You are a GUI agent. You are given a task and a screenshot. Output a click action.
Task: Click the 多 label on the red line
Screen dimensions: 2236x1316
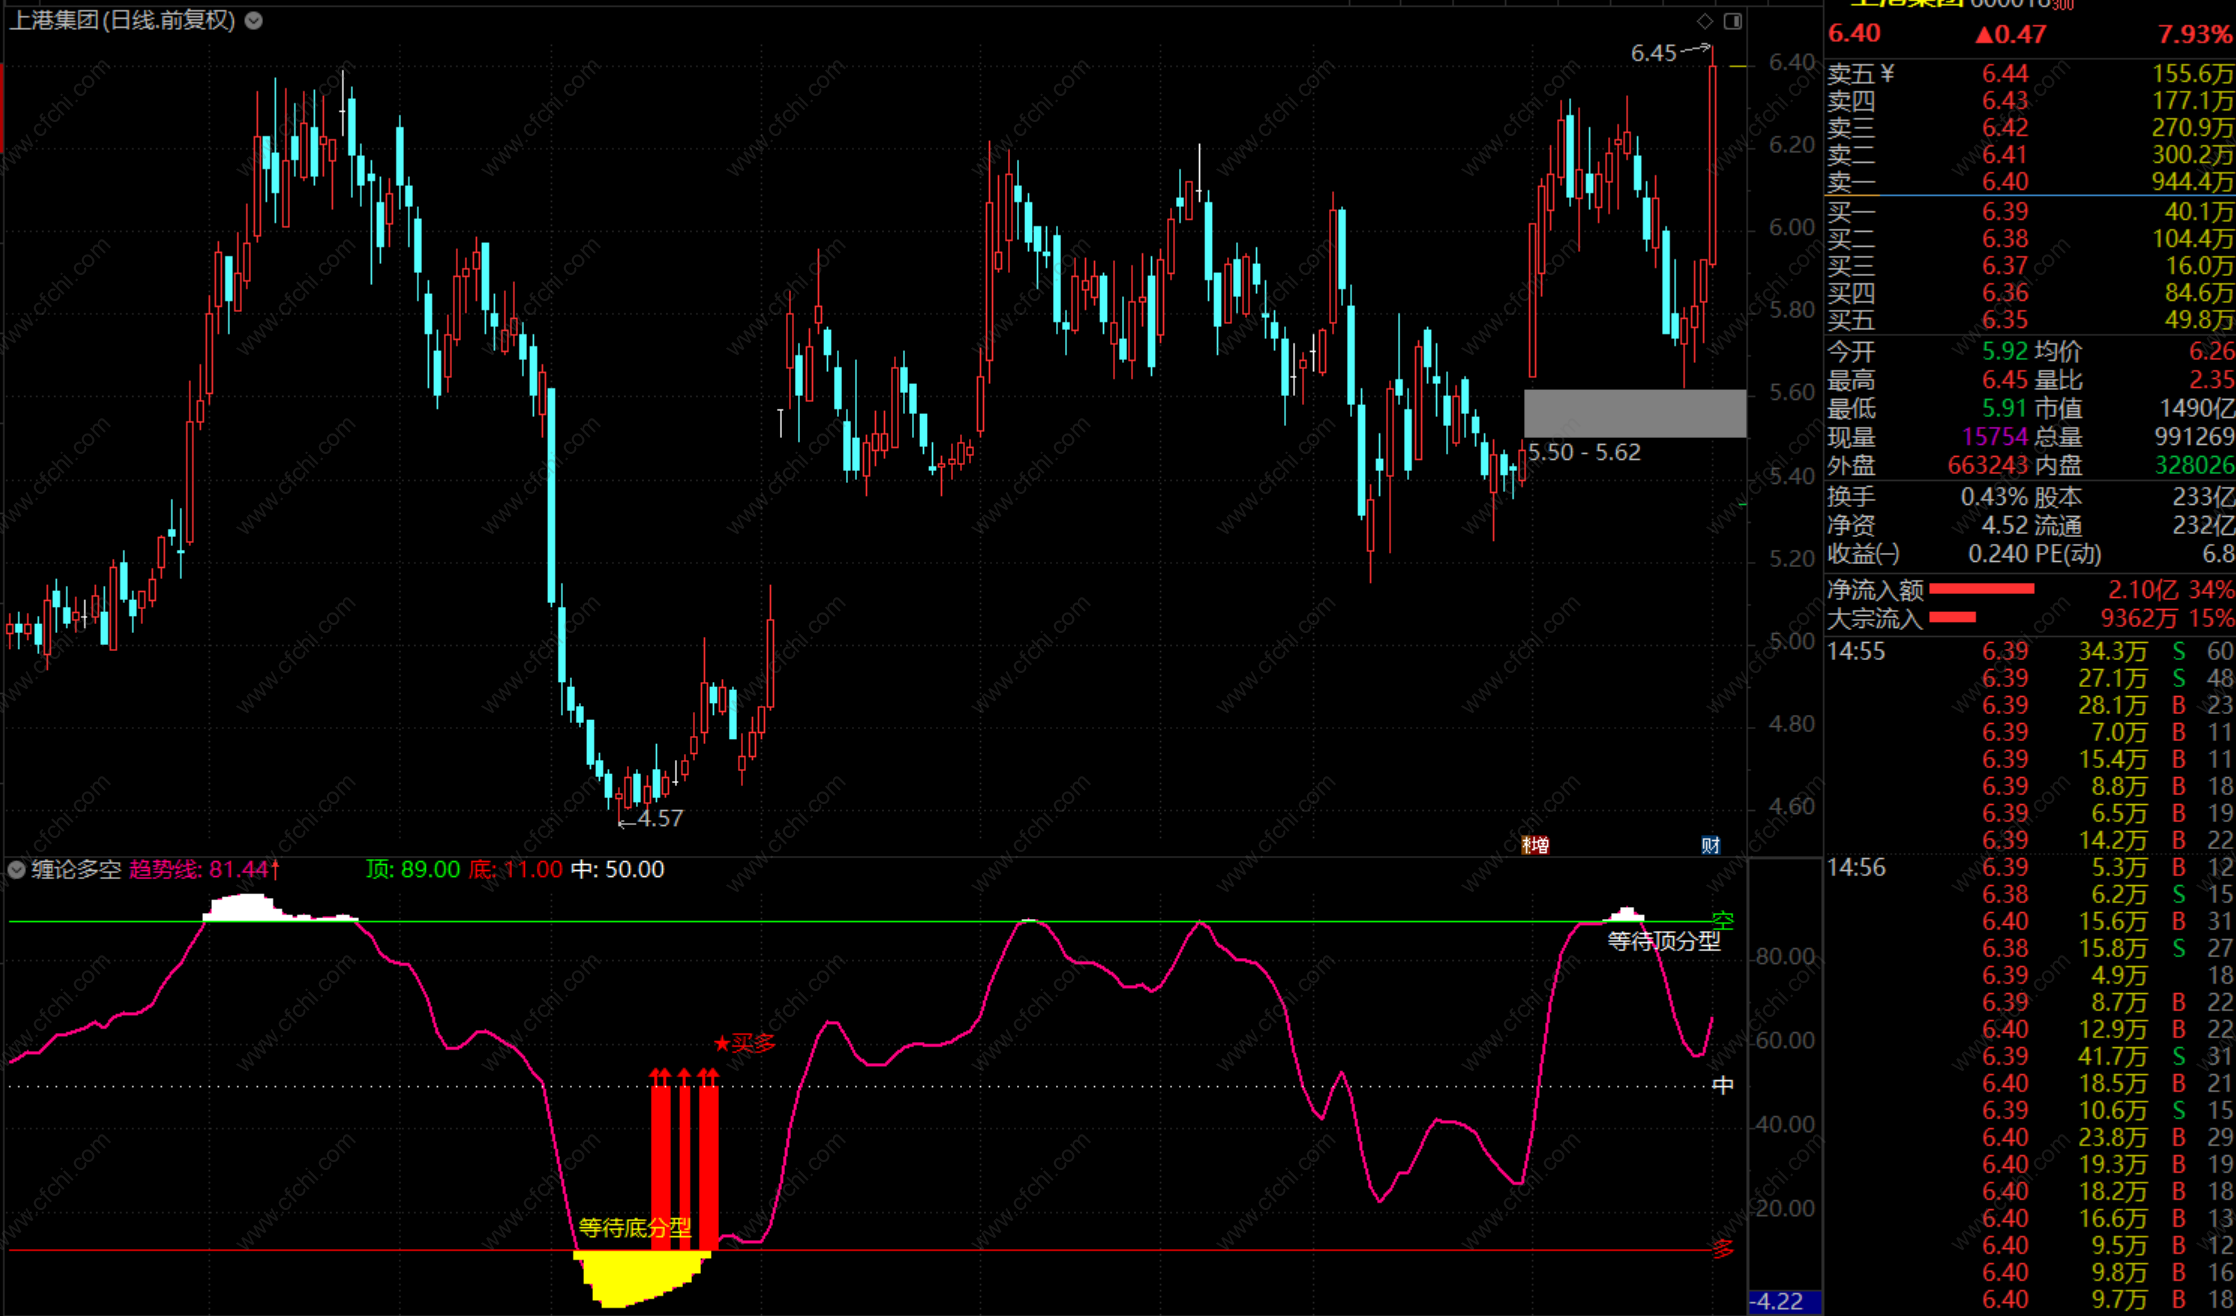point(1722,1248)
